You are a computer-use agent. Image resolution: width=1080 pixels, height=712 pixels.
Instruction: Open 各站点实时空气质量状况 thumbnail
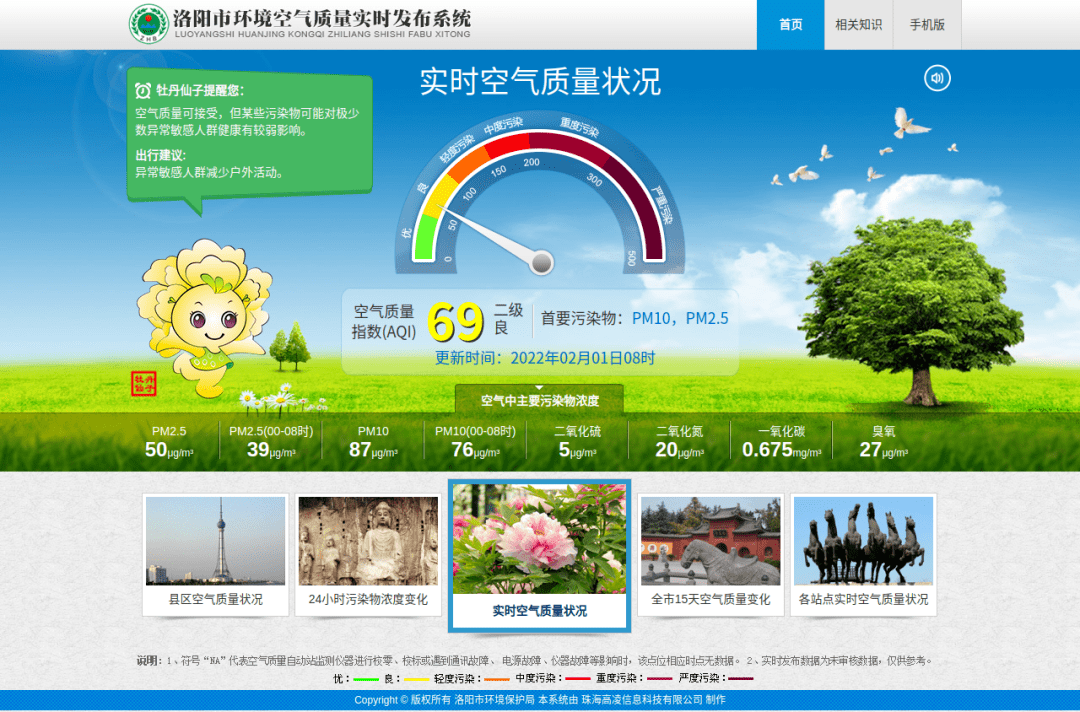(863, 554)
